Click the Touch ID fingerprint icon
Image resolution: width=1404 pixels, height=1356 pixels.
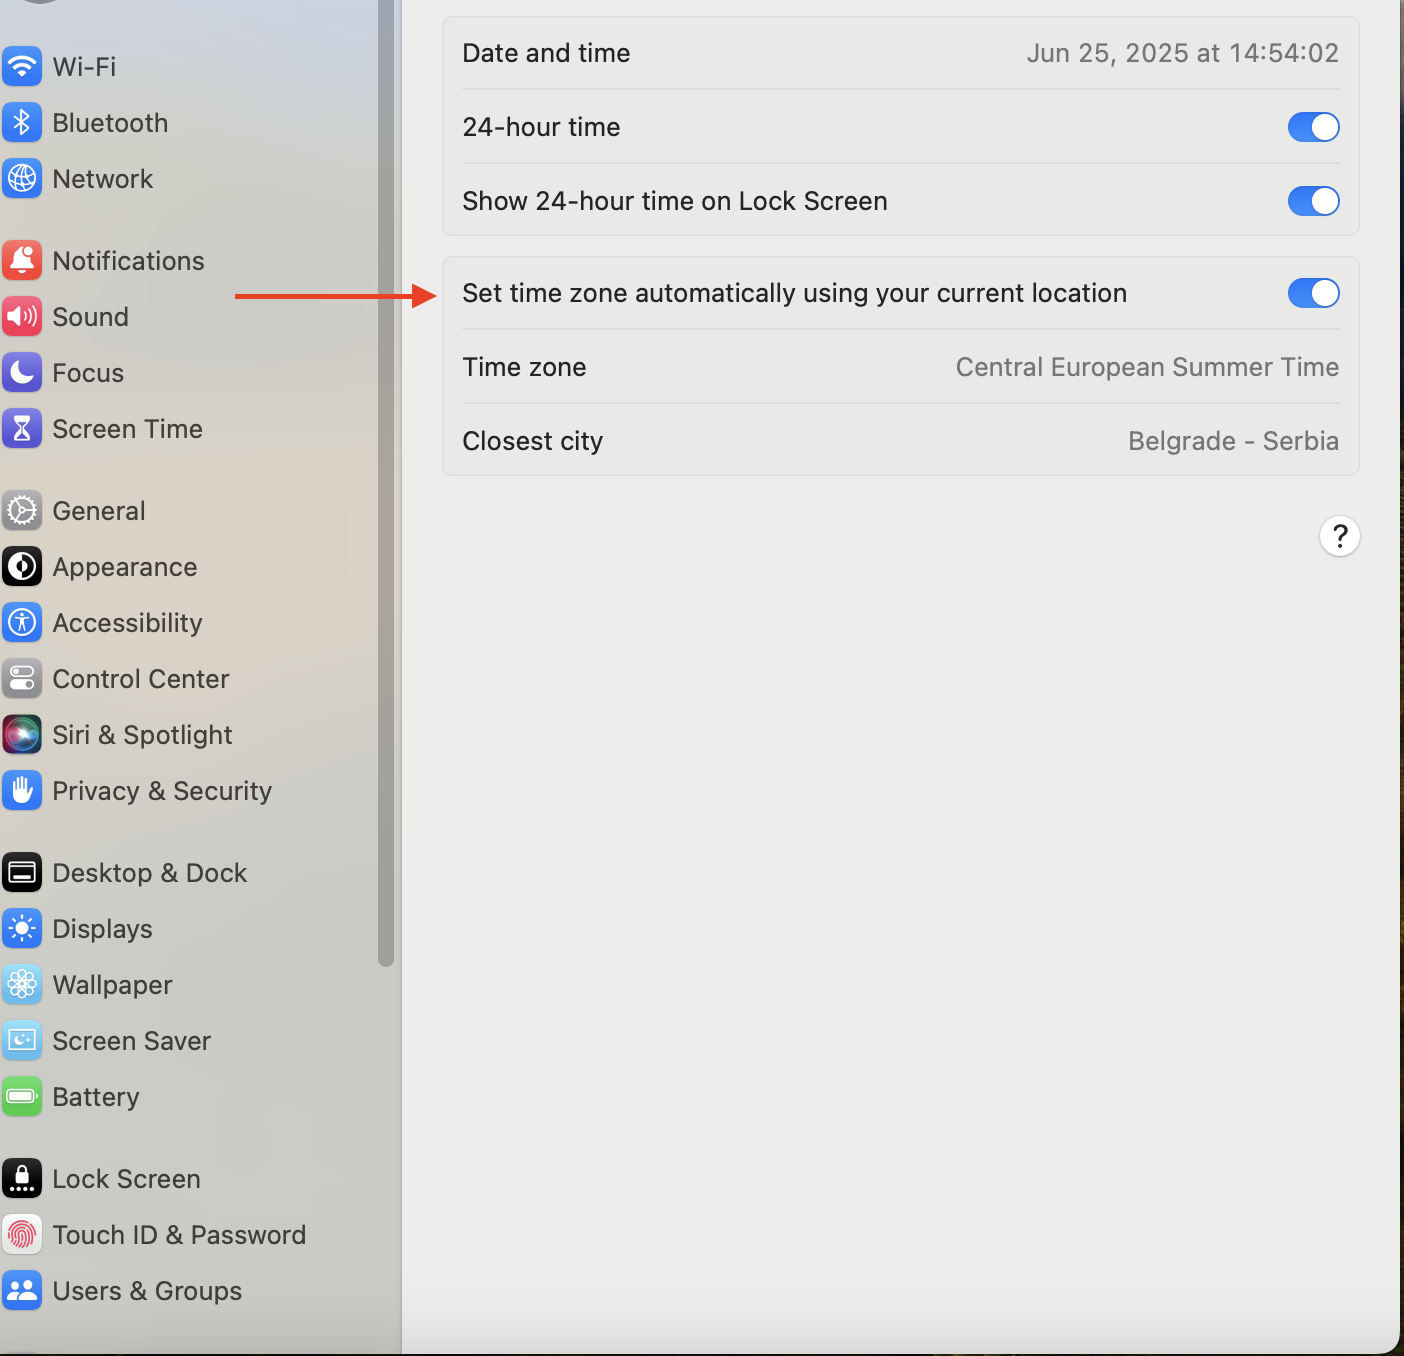[x=22, y=1235]
